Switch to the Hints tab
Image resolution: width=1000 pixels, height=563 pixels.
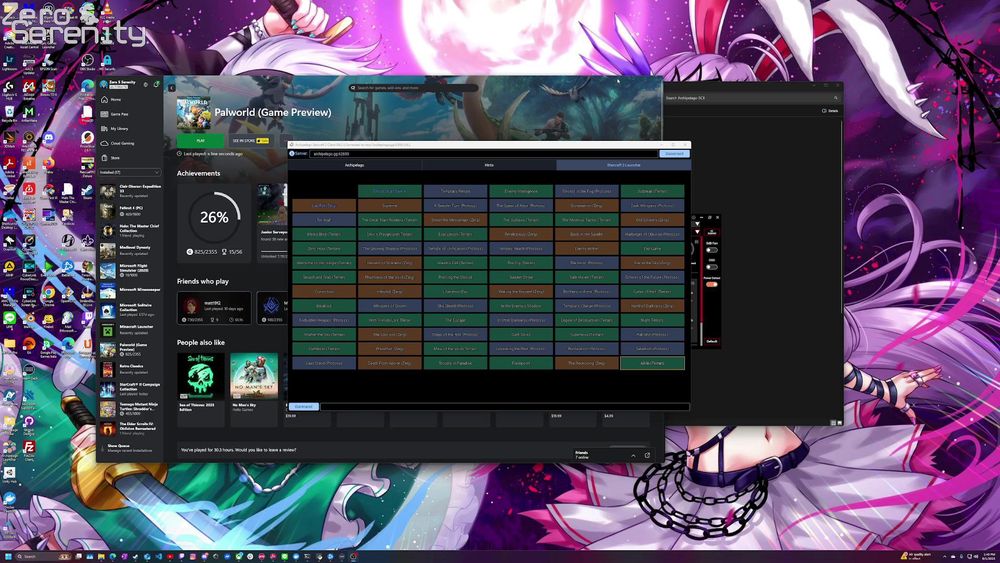489,165
